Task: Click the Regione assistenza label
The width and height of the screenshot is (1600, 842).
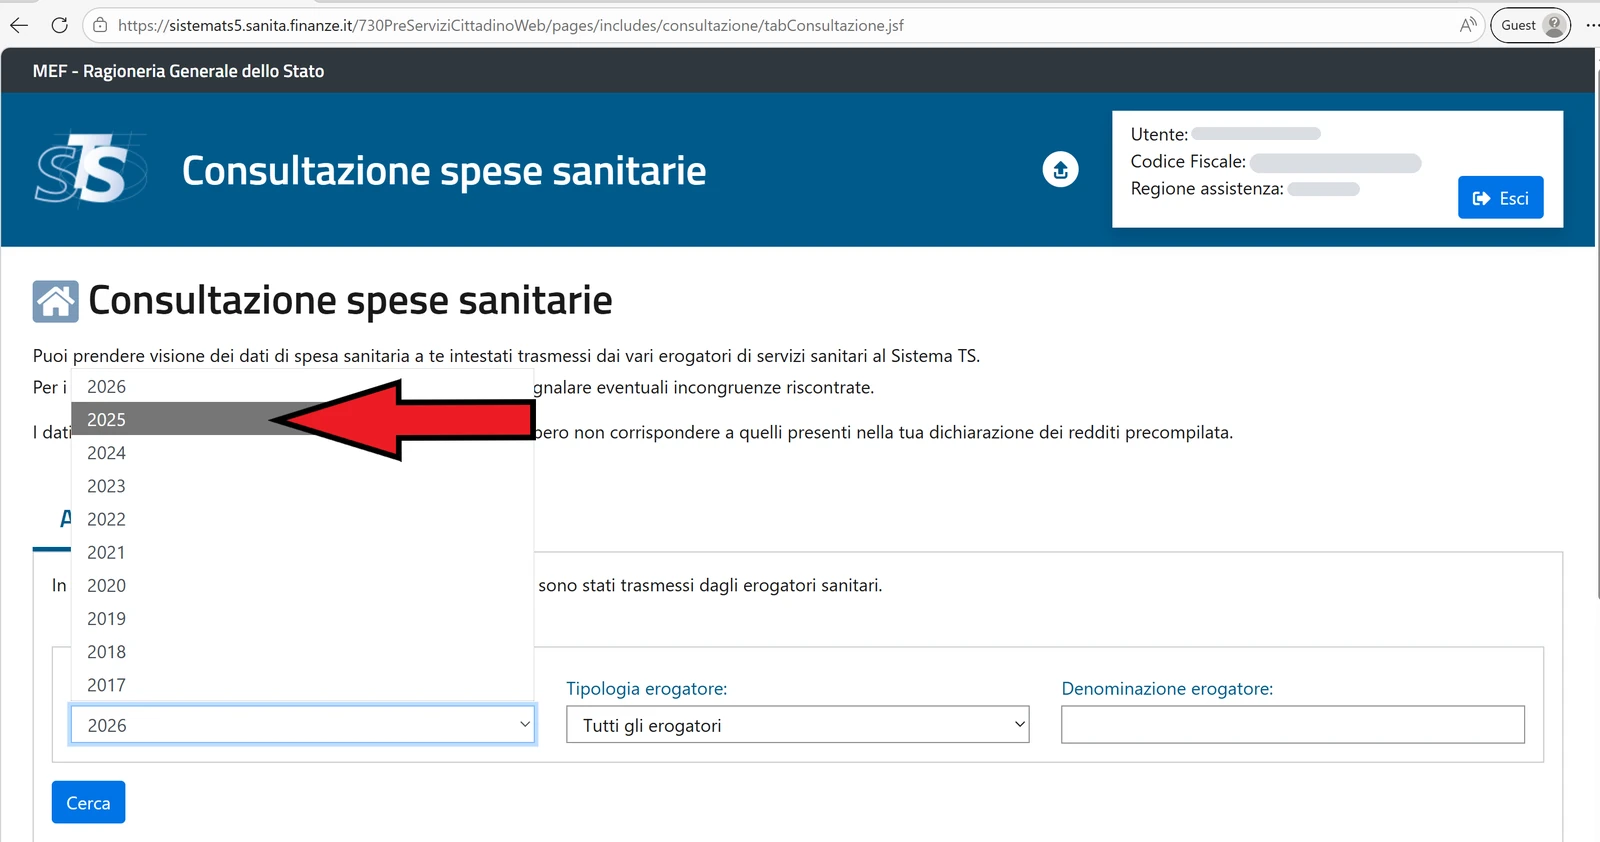Action: tap(1207, 189)
